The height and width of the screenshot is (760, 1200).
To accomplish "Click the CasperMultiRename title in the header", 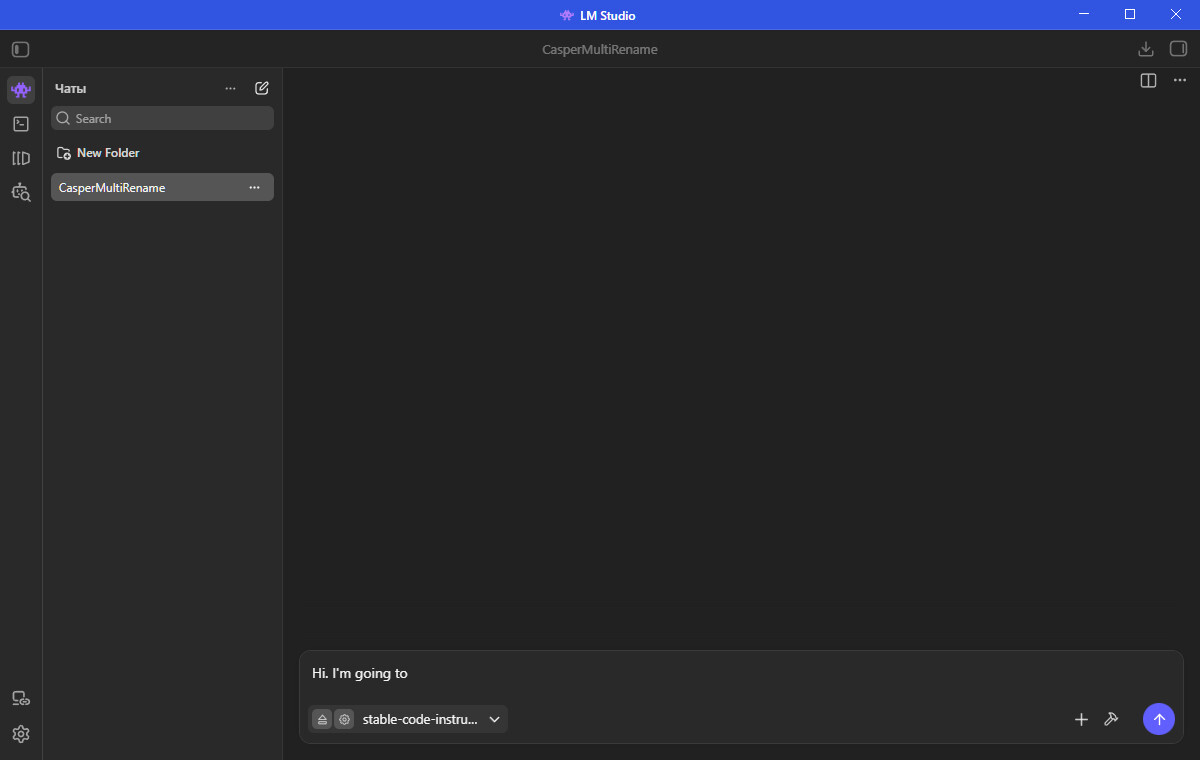I will (600, 49).
